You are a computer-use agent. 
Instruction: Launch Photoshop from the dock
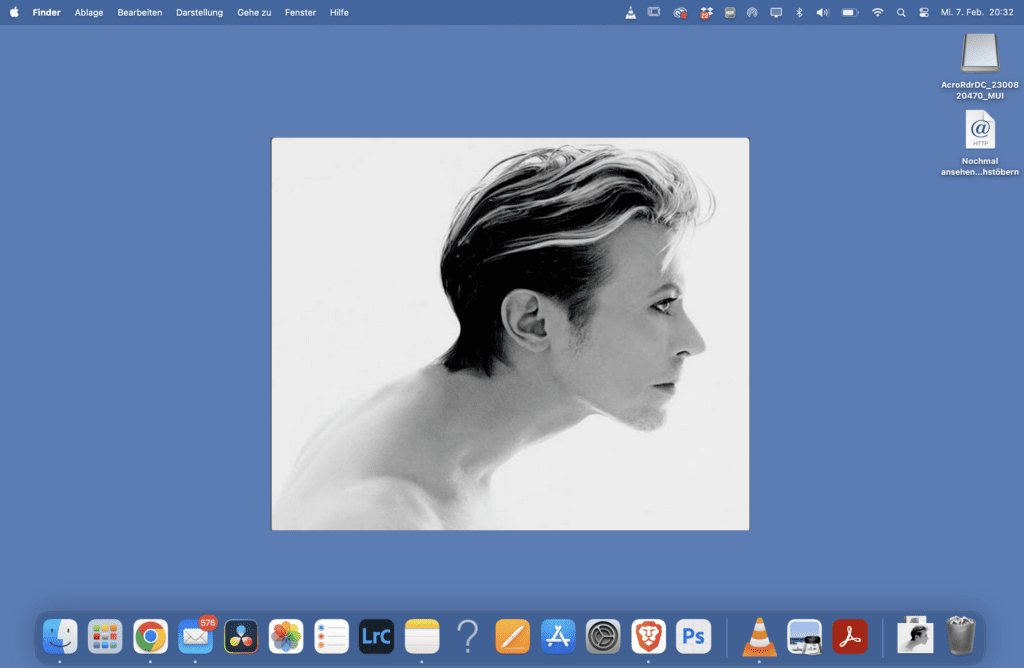[x=693, y=636]
